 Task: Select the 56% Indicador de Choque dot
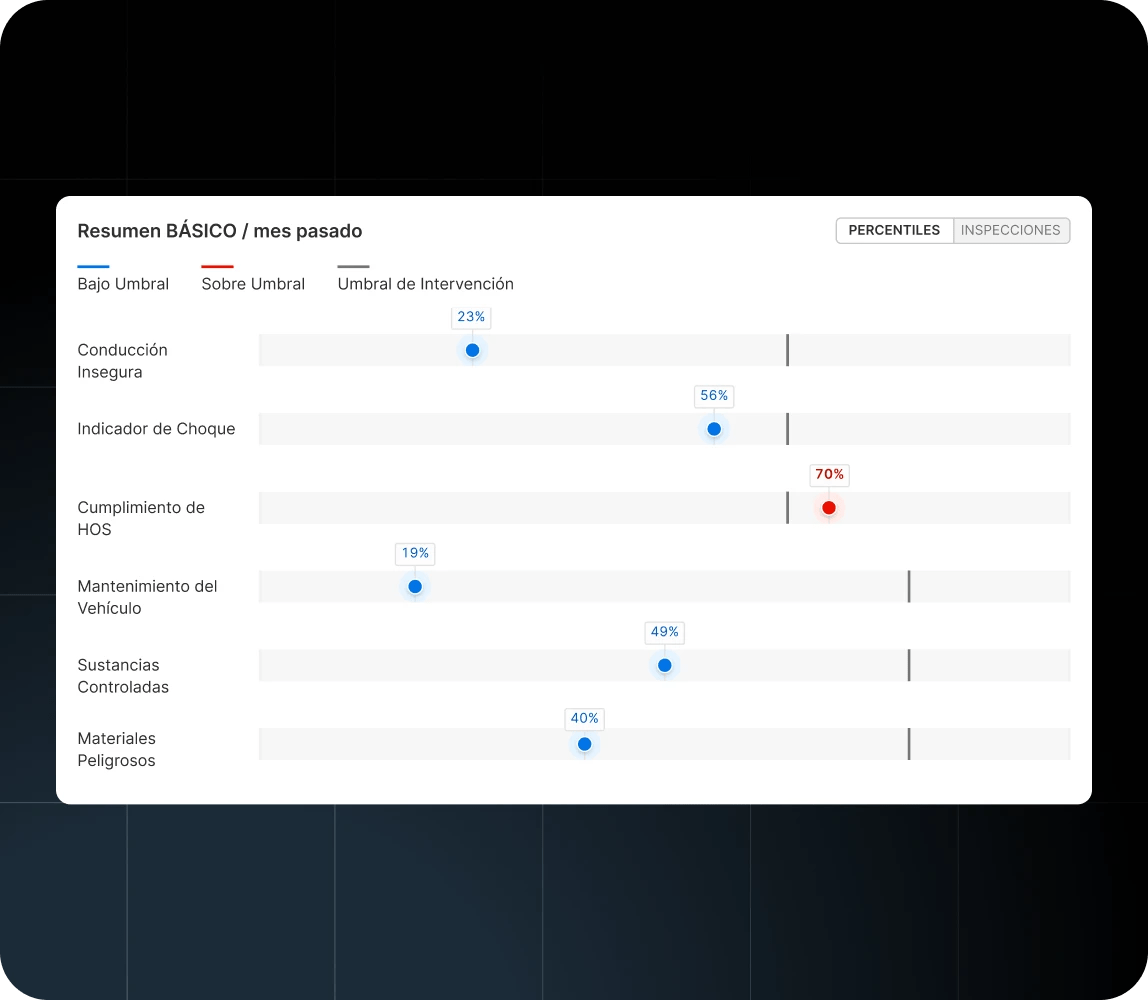click(x=714, y=429)
